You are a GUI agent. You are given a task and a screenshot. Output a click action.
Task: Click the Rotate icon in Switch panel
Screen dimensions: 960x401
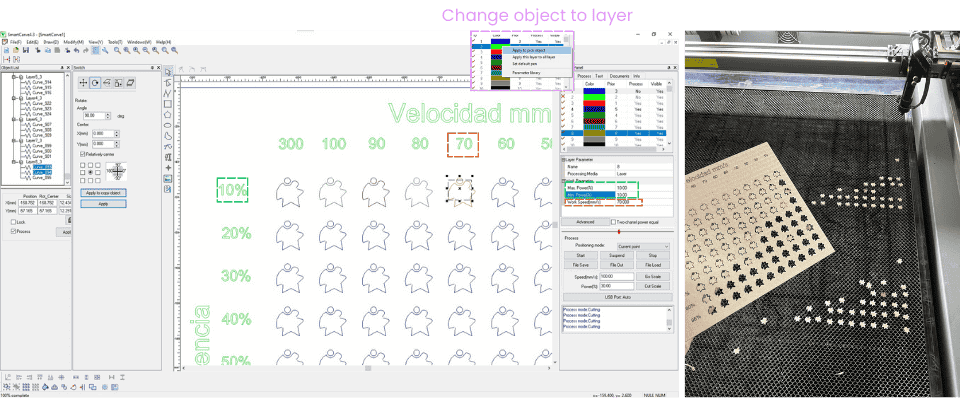pyautogui.click(x=95, y=82)
